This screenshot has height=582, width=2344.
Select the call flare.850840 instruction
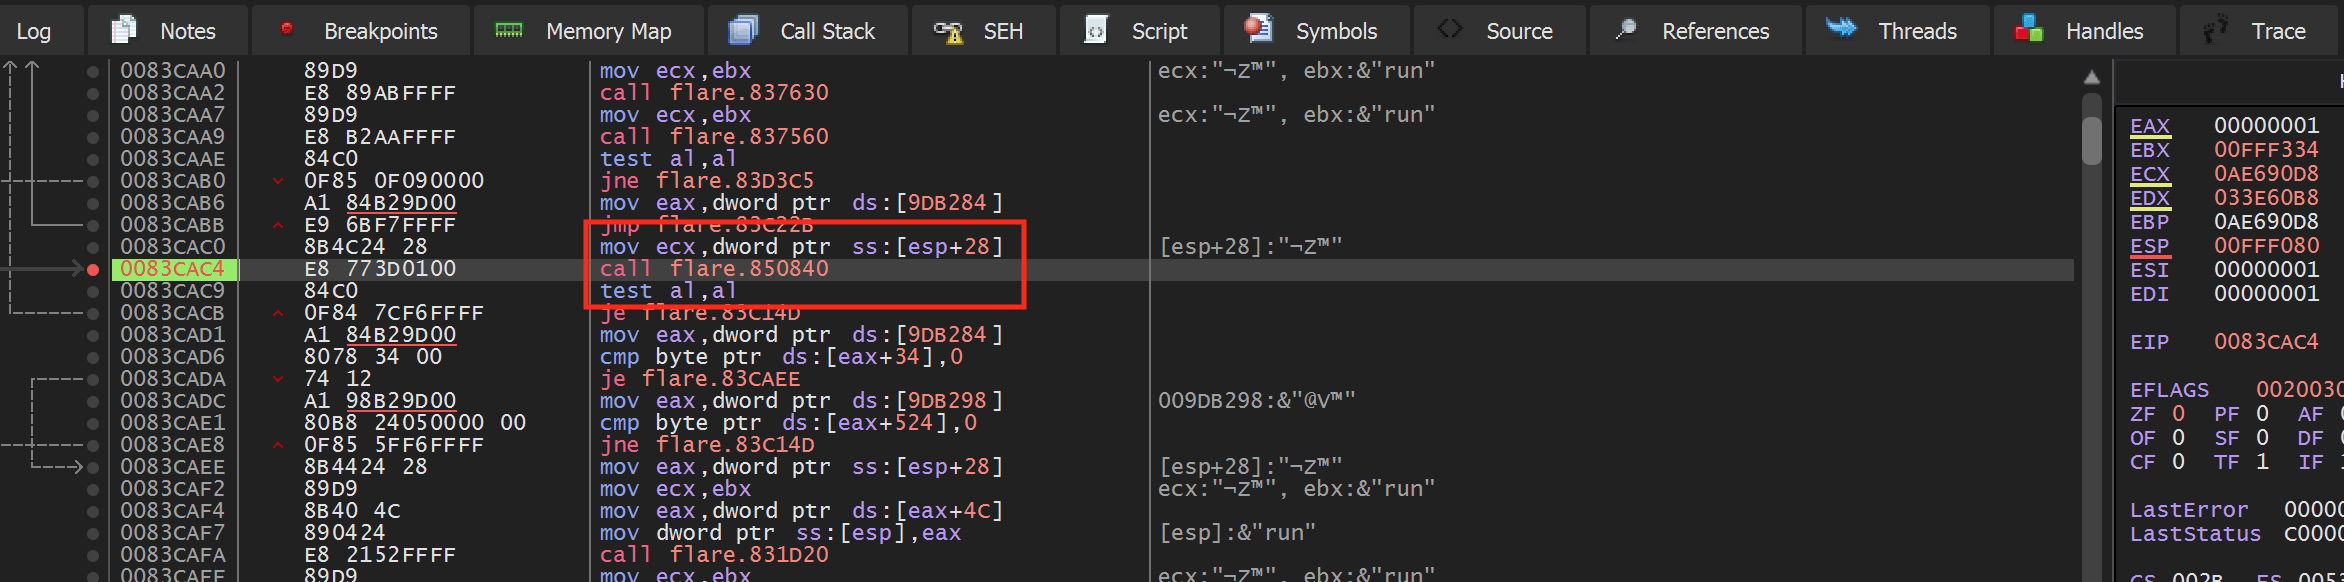pyautogui.click(x=714, y=269)
